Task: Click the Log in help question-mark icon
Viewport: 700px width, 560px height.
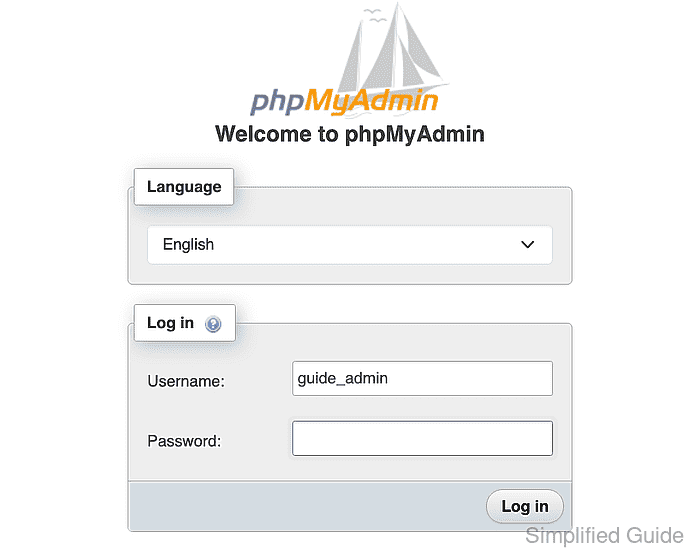Action: click(x=213, y=324)
